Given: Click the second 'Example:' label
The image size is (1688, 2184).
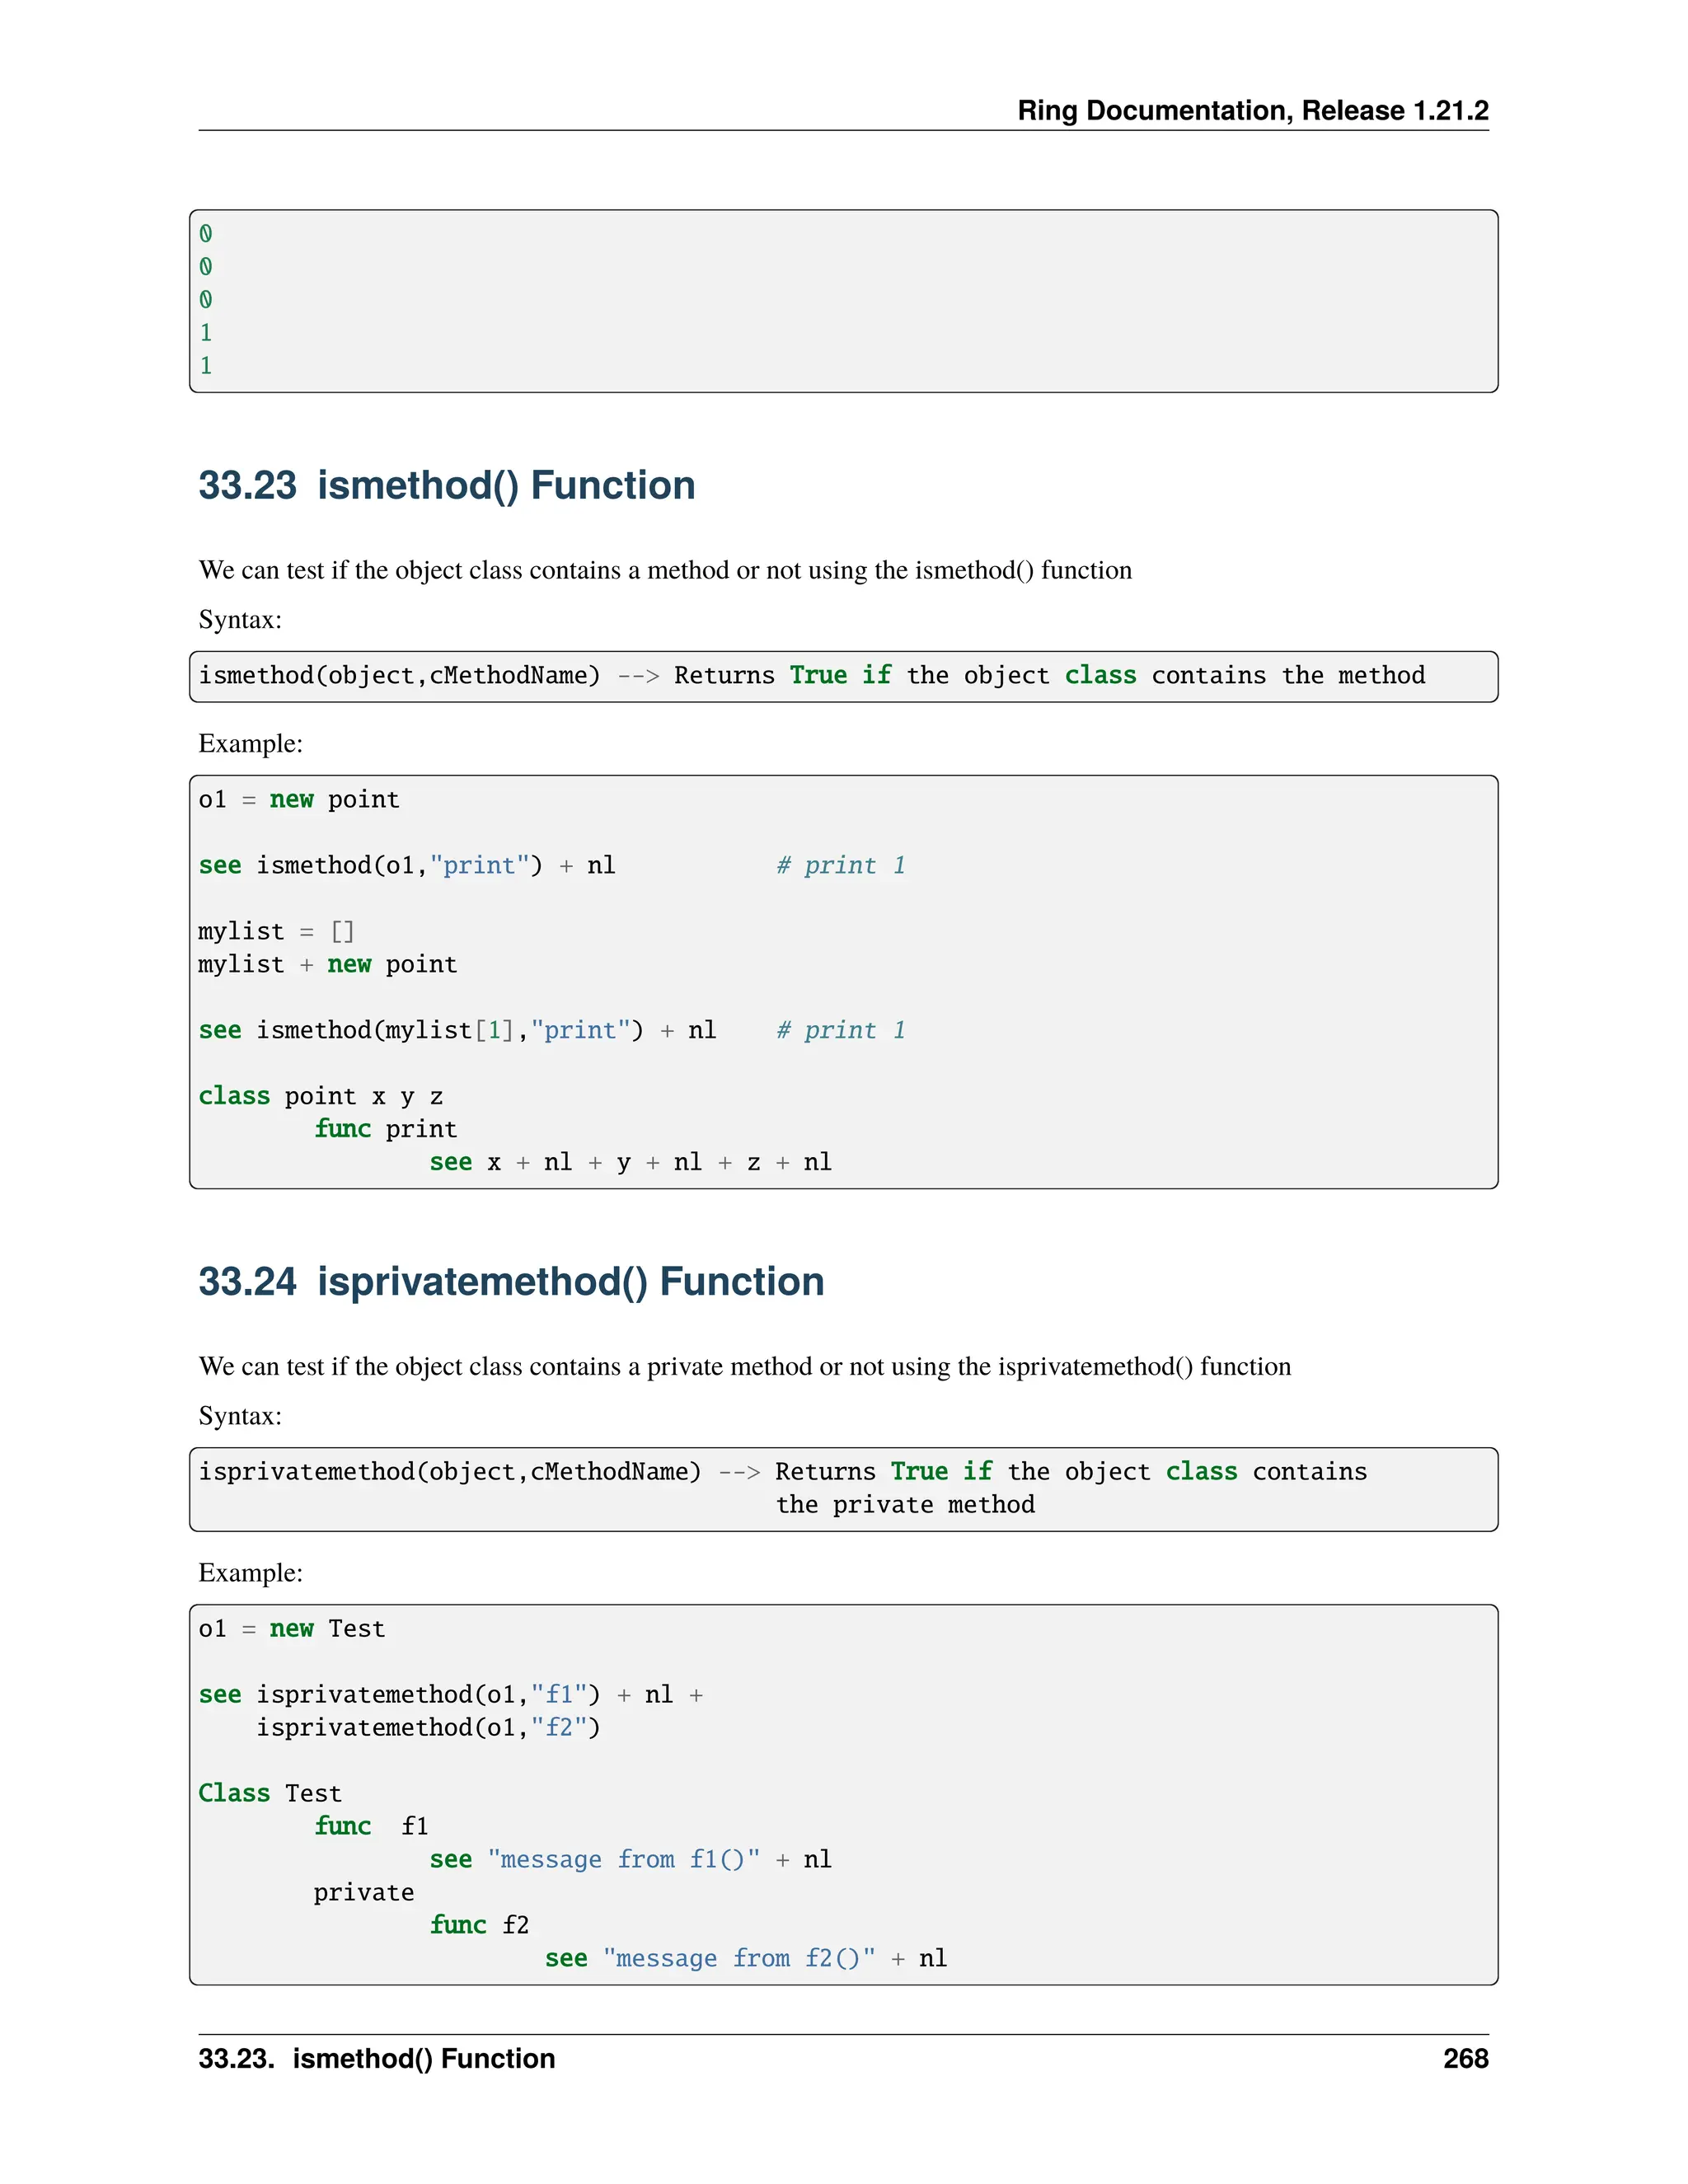Looking at the screenshot, I should (x=250, y=1573).
